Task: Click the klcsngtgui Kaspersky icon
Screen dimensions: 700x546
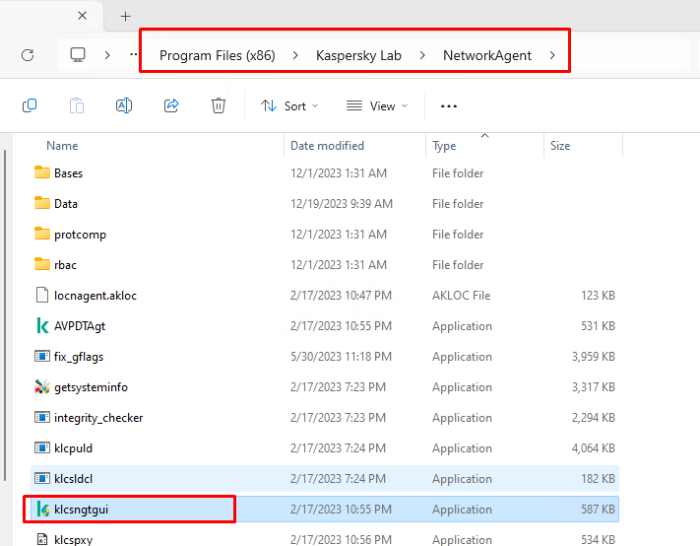Action: pyautogui.click(x=43, y=509)
